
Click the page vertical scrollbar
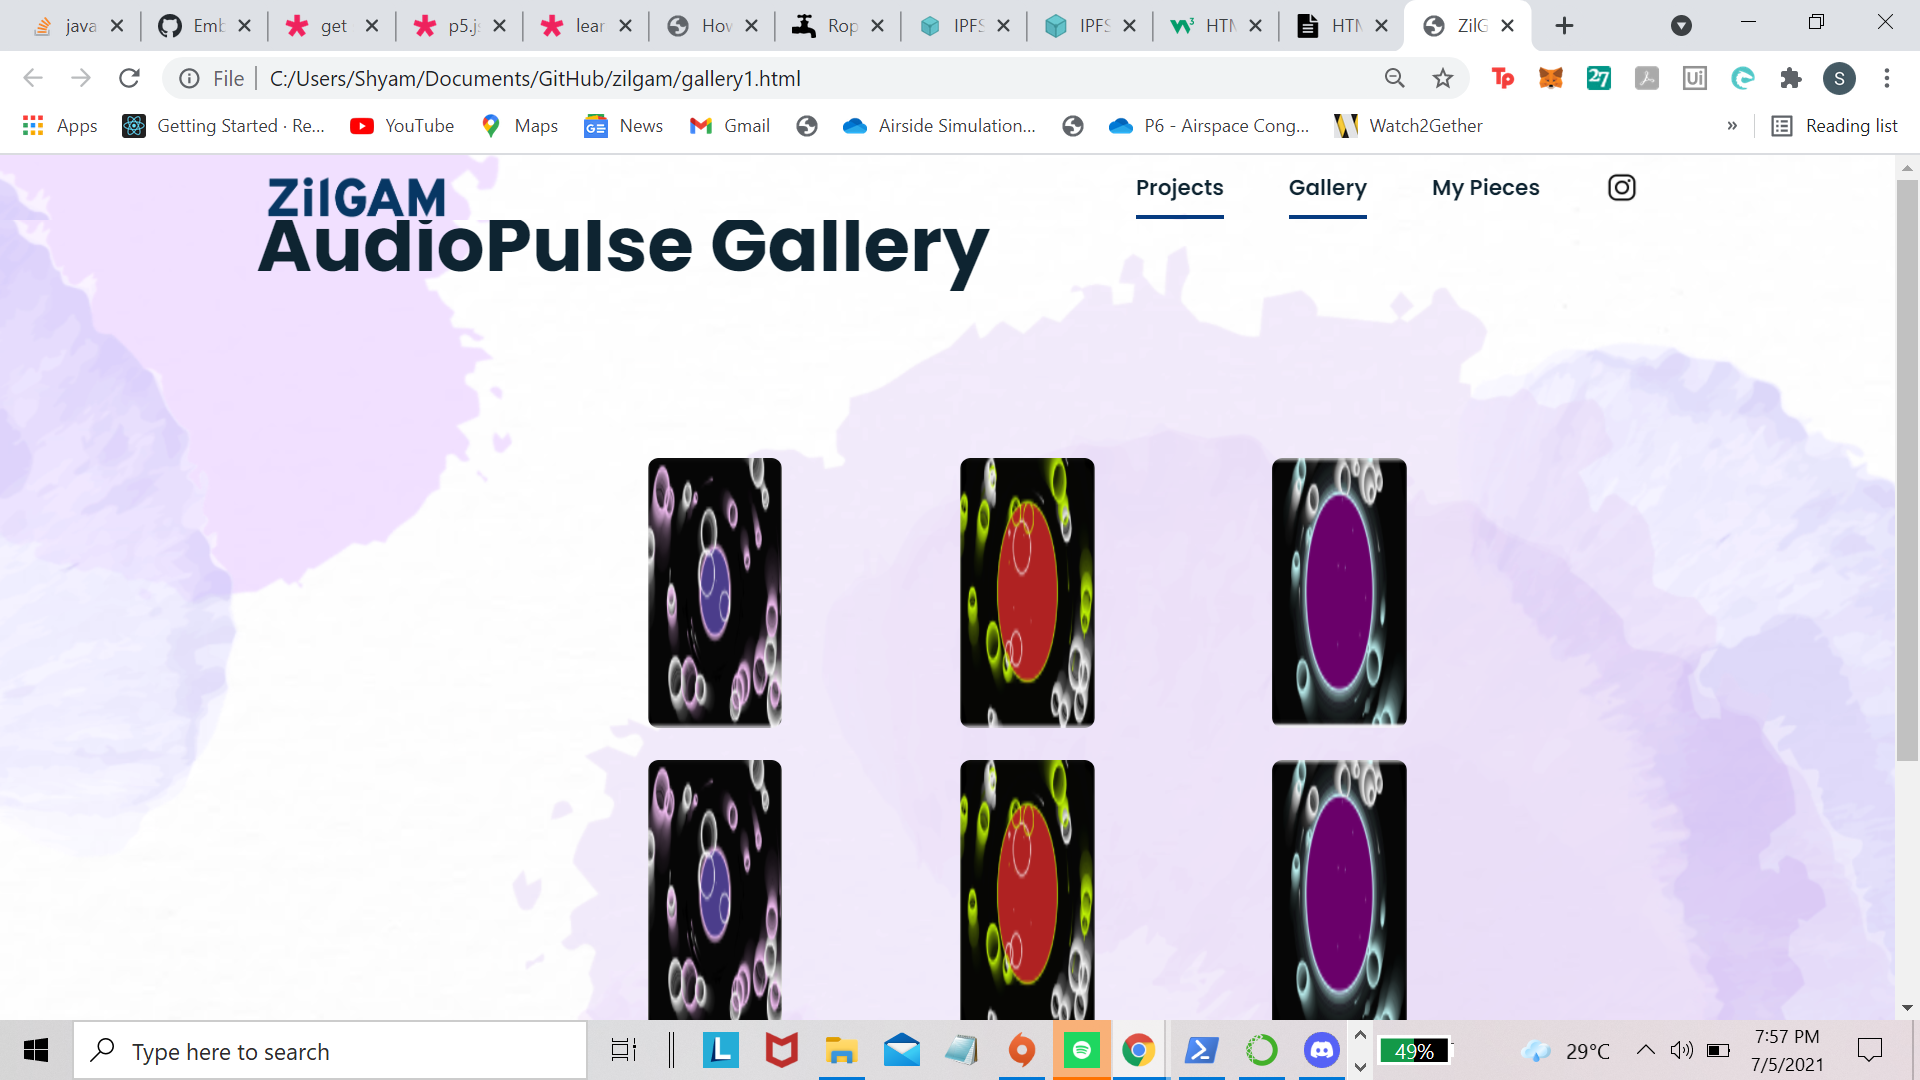coord(1907,470)
